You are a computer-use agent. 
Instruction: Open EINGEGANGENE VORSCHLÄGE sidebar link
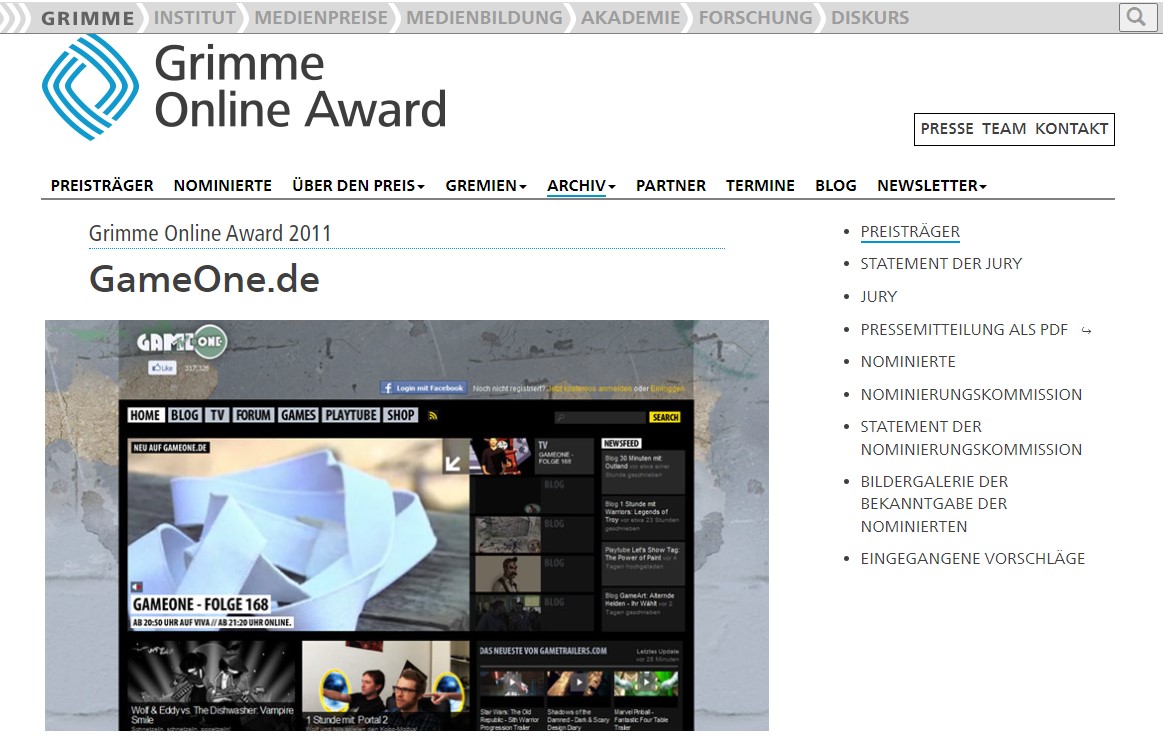972,558
